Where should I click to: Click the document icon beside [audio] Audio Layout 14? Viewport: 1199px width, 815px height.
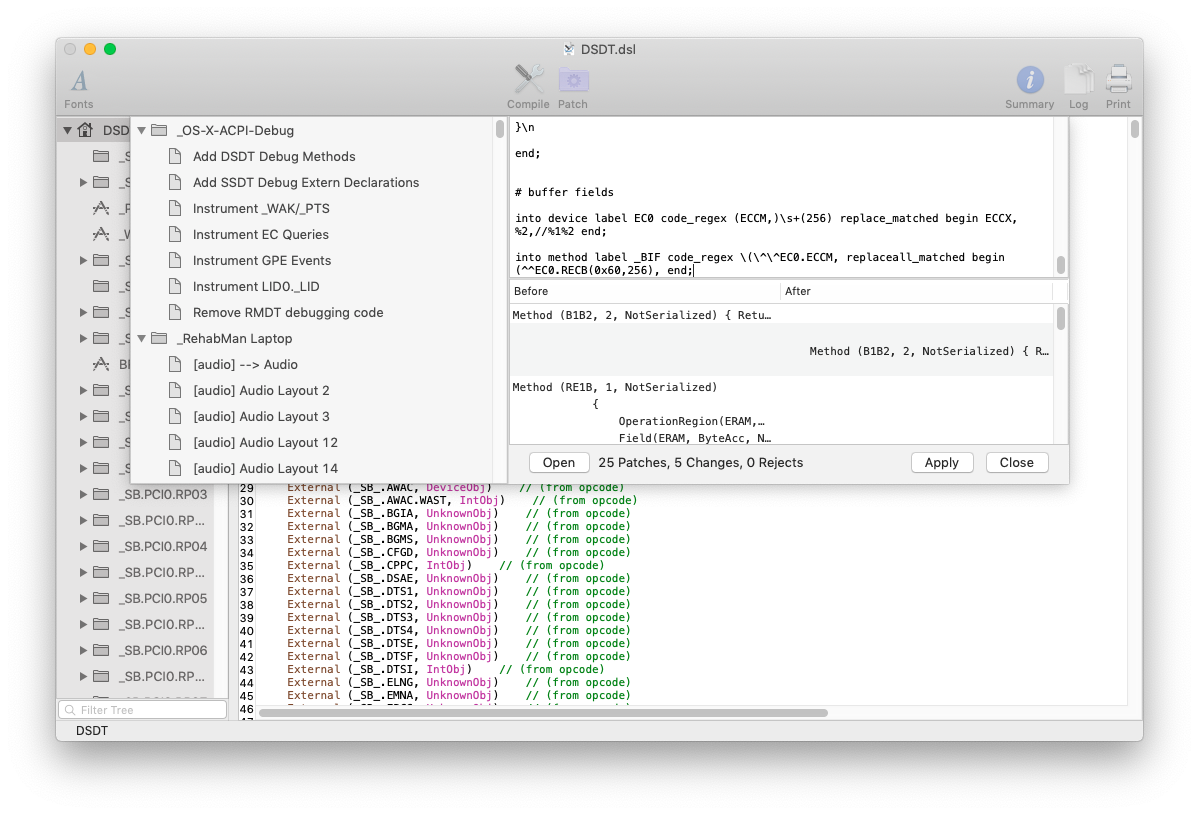pyautogui.click(x=175, y=468)
